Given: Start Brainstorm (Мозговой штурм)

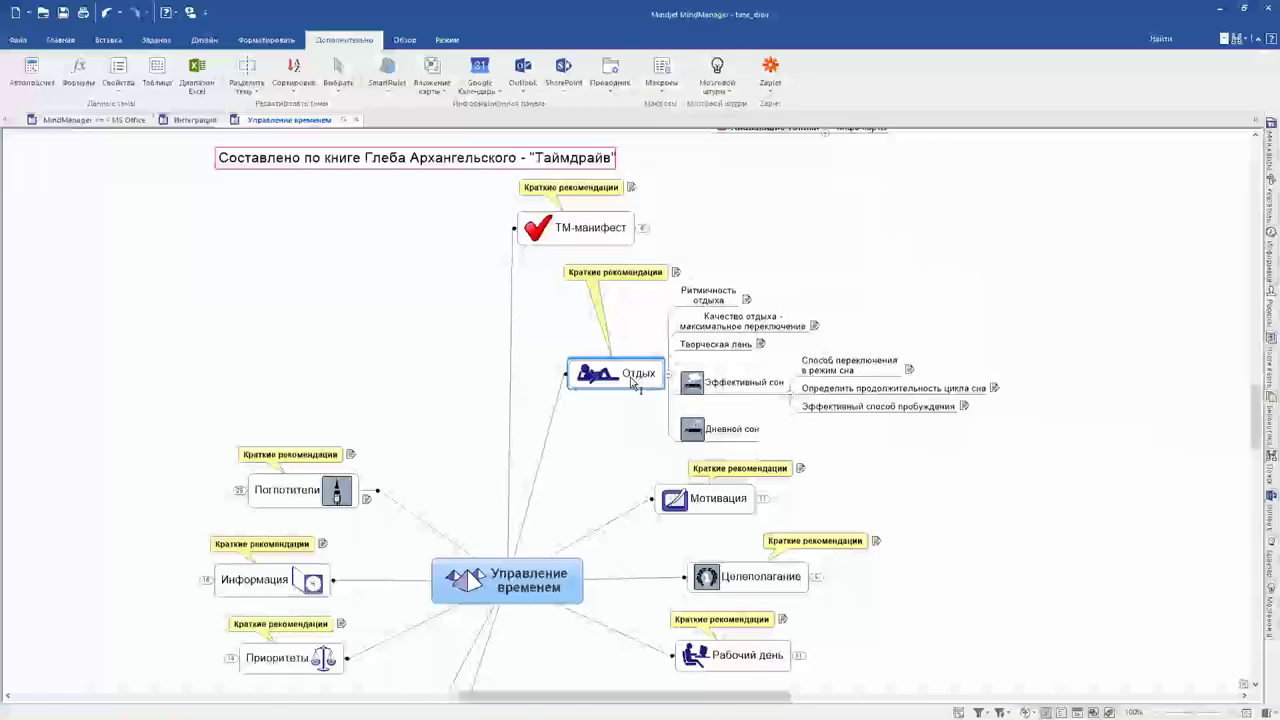Looking at the screenshot, I should coord(717,76).
